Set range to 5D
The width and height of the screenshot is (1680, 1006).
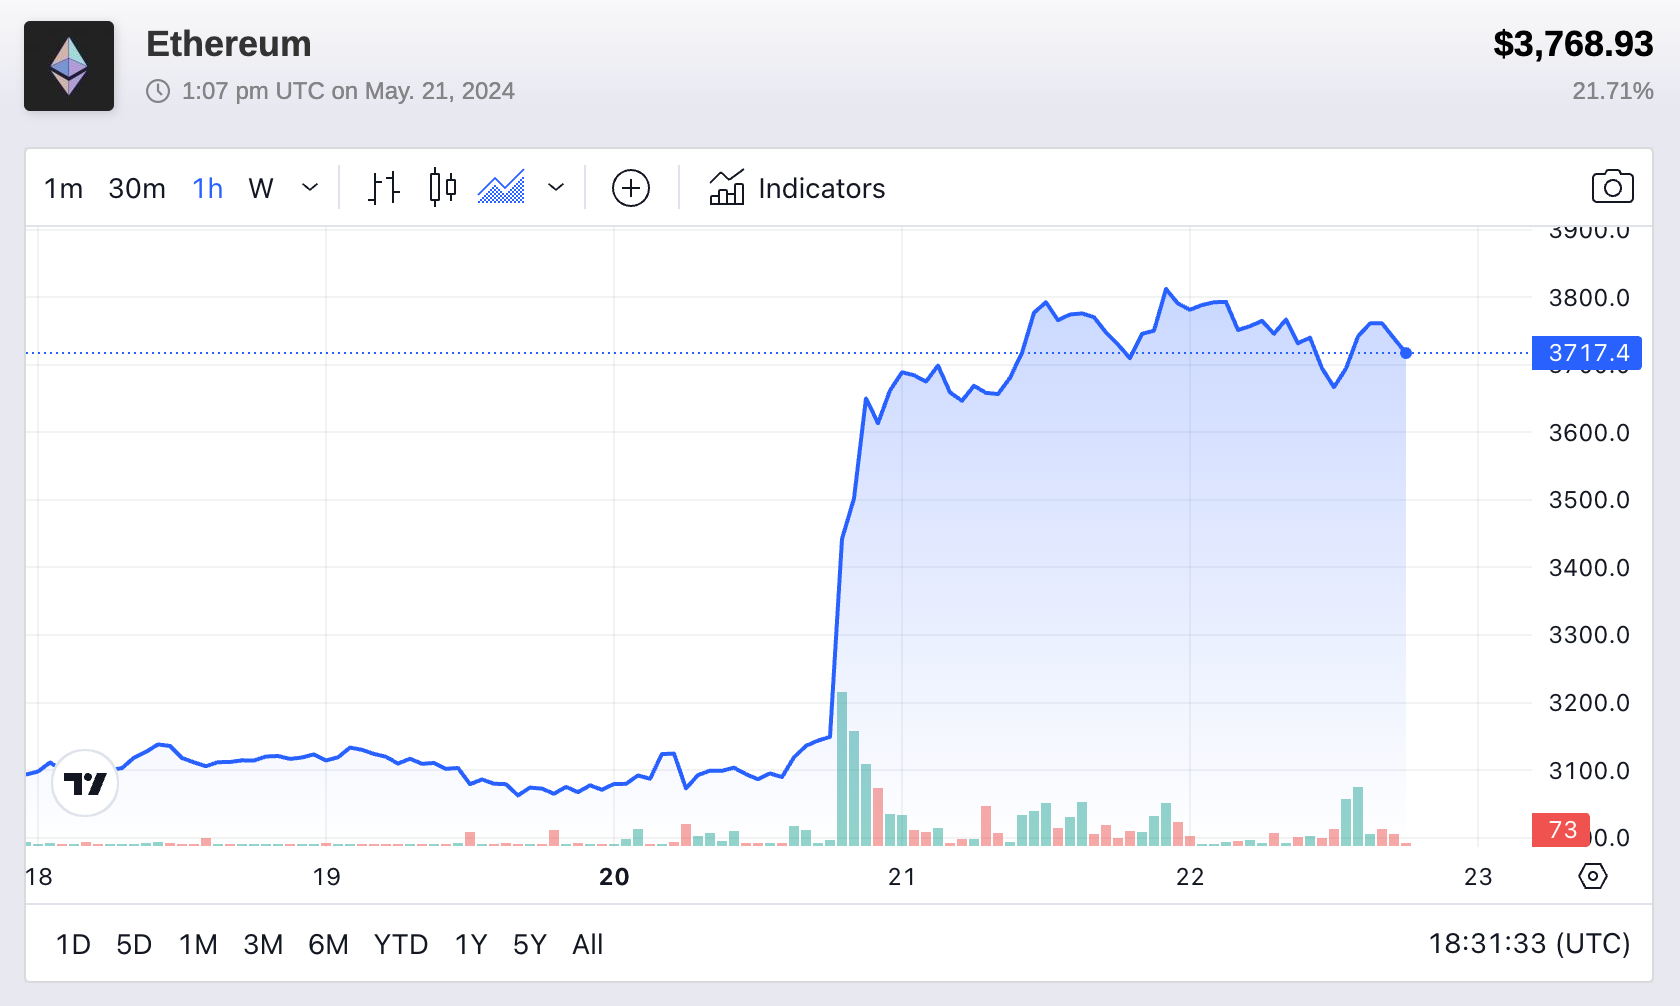[x=134, y=944]
